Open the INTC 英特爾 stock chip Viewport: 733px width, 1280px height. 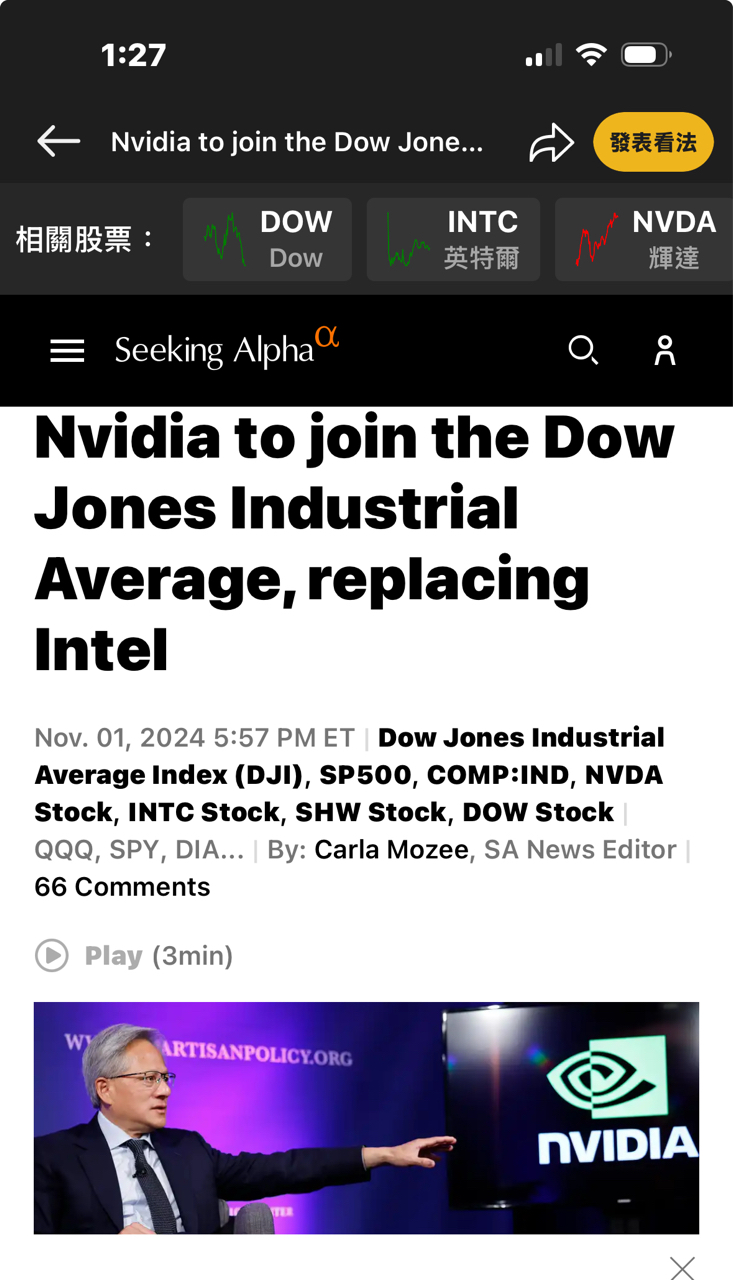pyautogui.click(x=453, y=239)
